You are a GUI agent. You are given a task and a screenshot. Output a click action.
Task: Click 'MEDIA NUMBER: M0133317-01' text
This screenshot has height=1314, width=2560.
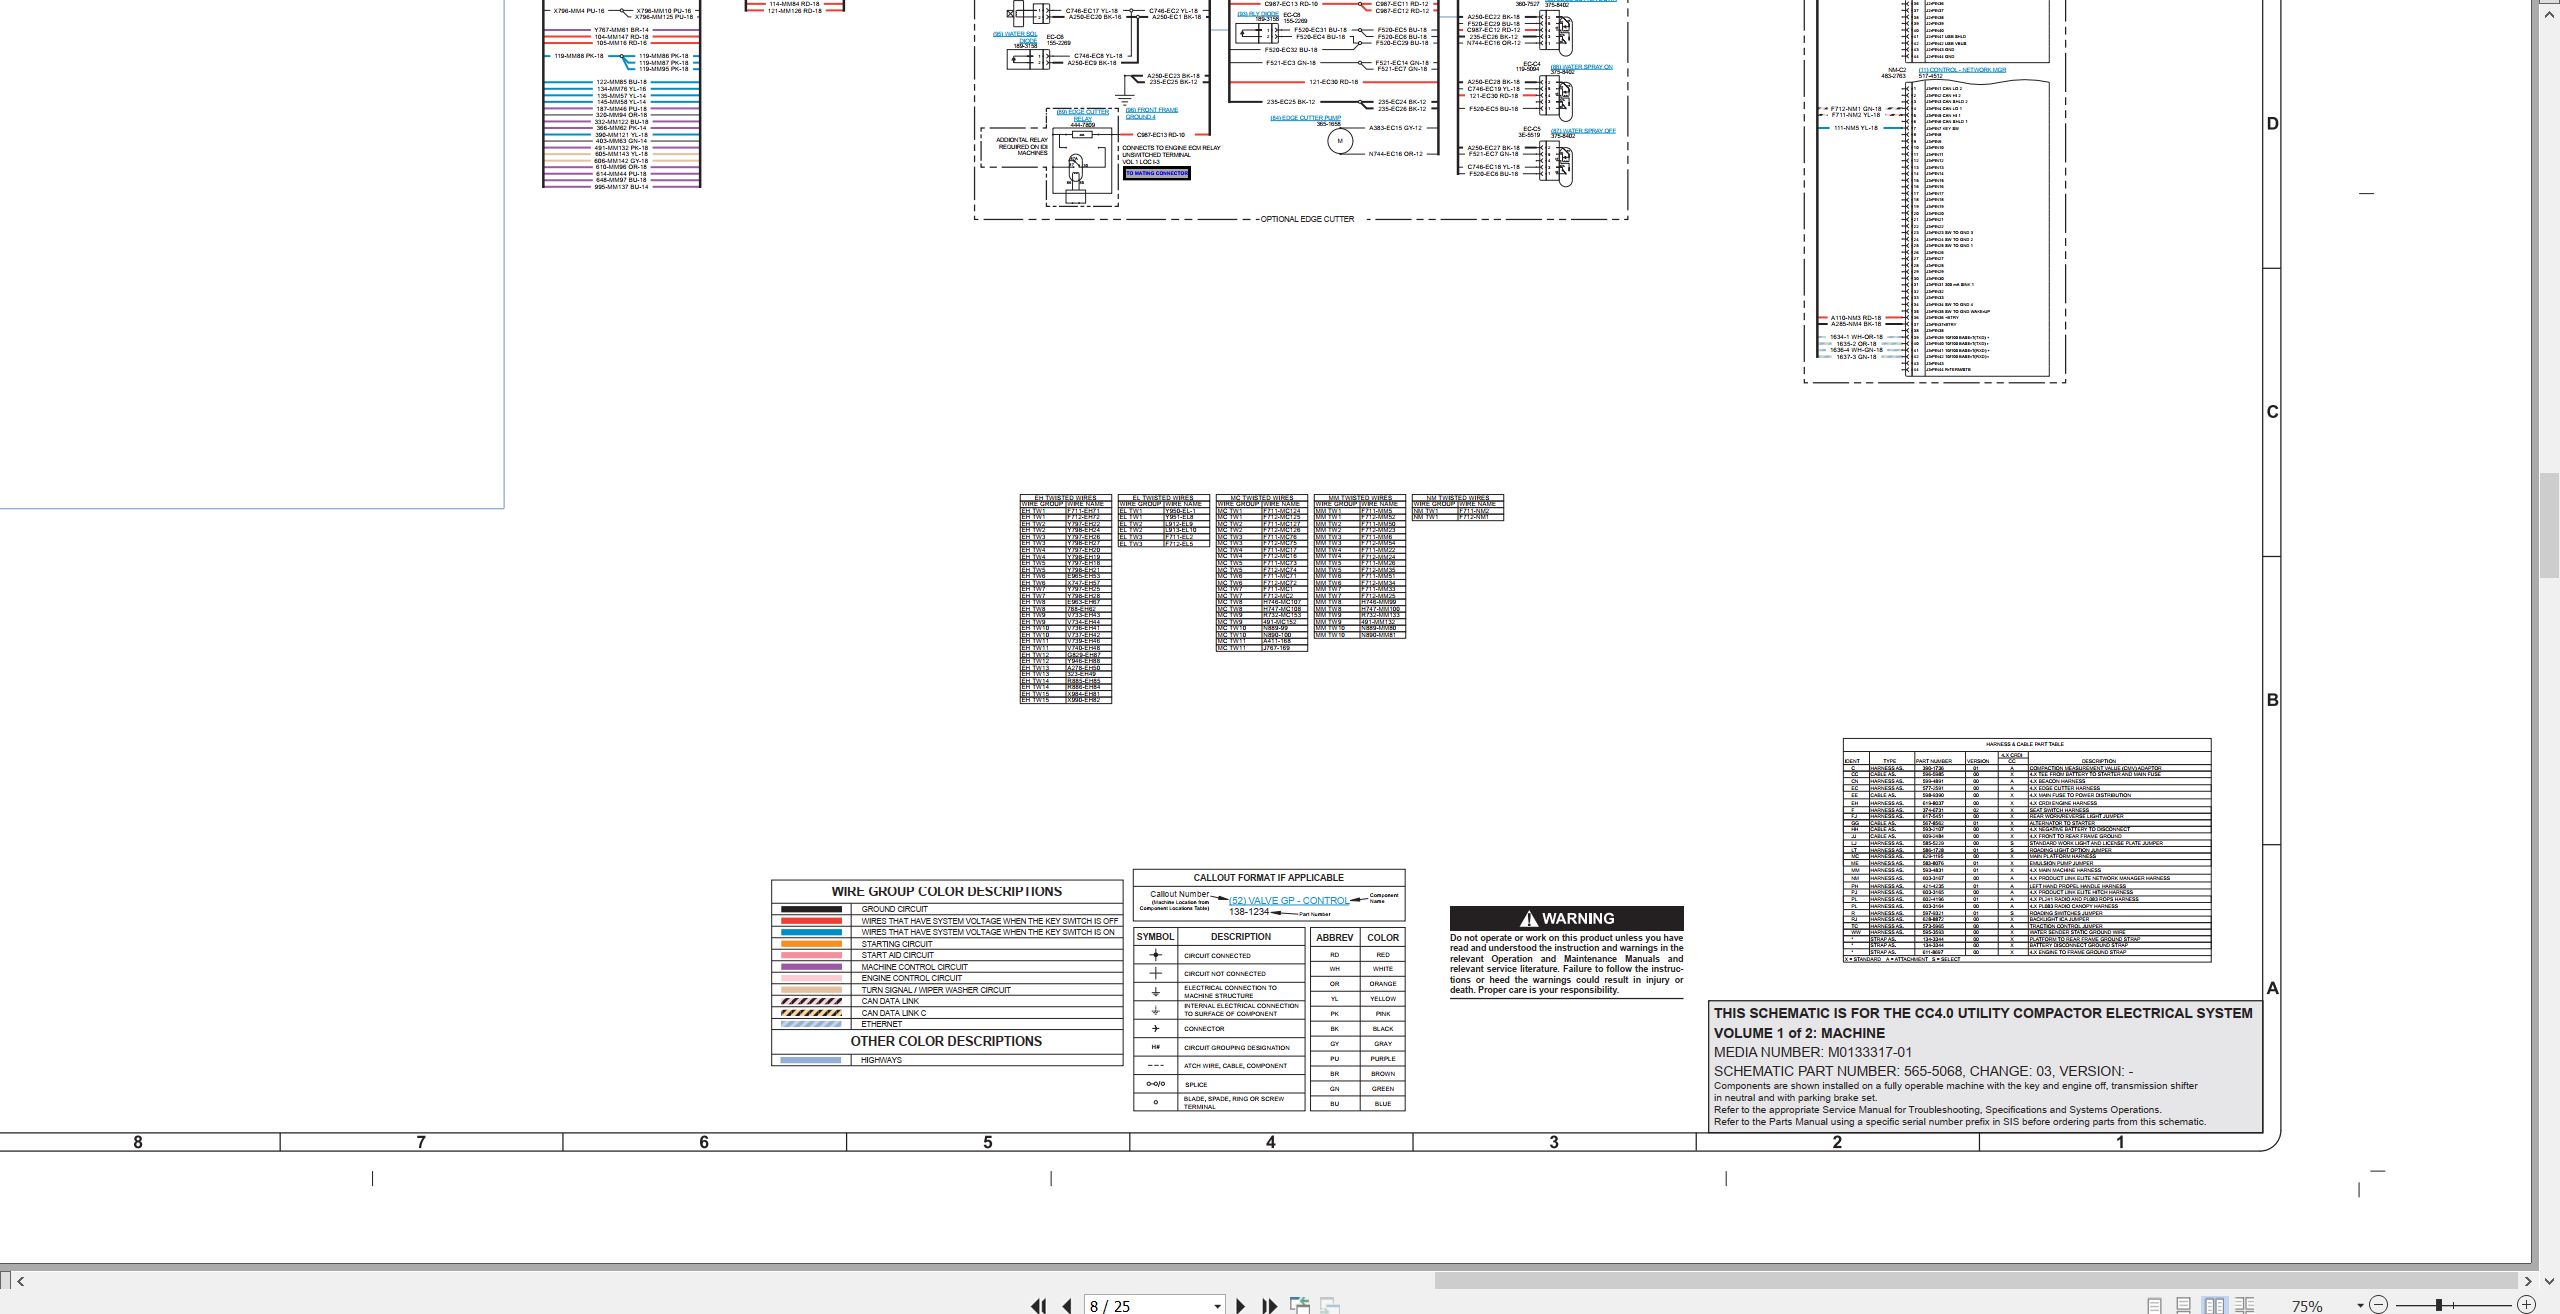coord(1812,1052)
